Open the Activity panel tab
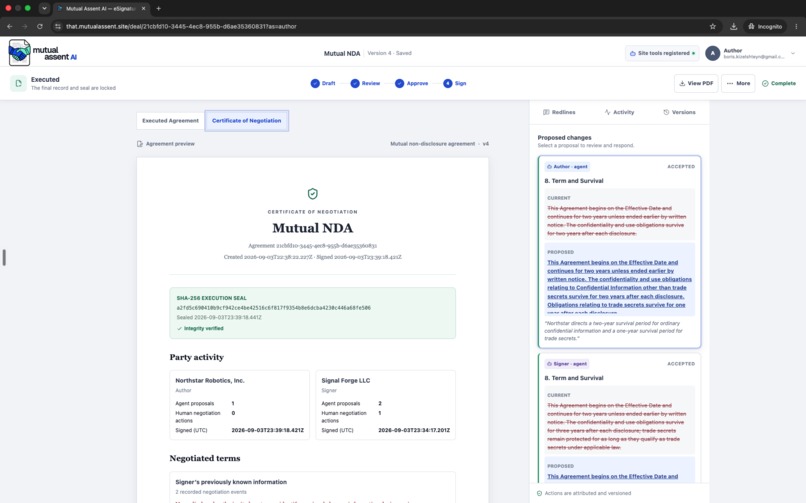806x503 pixels. point(619,112)
